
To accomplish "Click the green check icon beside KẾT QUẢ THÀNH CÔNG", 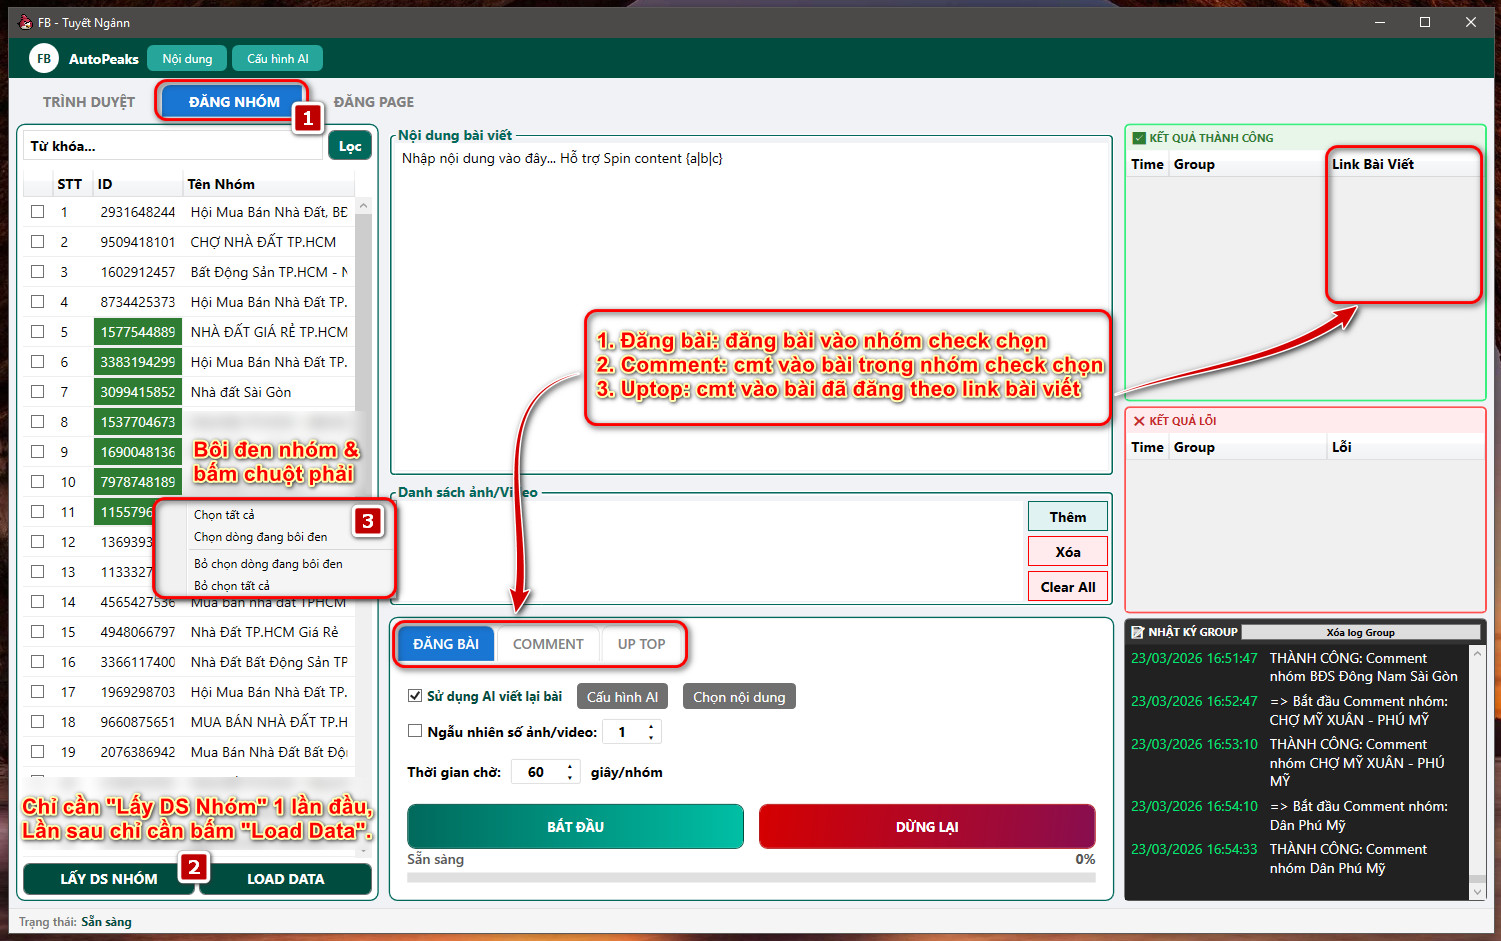I will point(1138,138).
